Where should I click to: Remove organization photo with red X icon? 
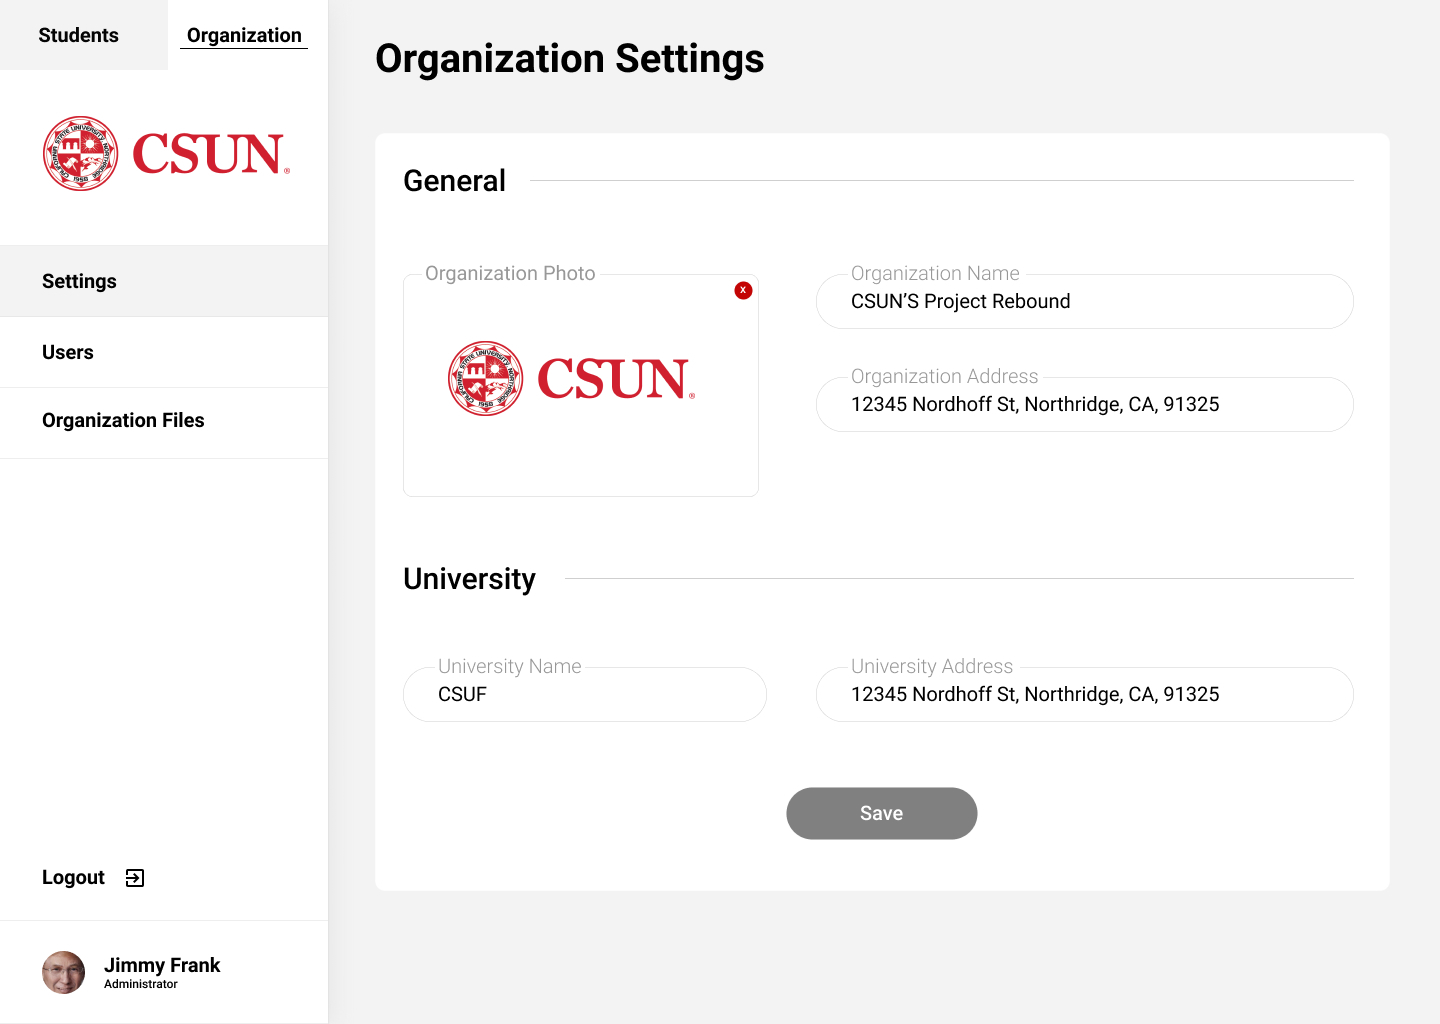743,290
